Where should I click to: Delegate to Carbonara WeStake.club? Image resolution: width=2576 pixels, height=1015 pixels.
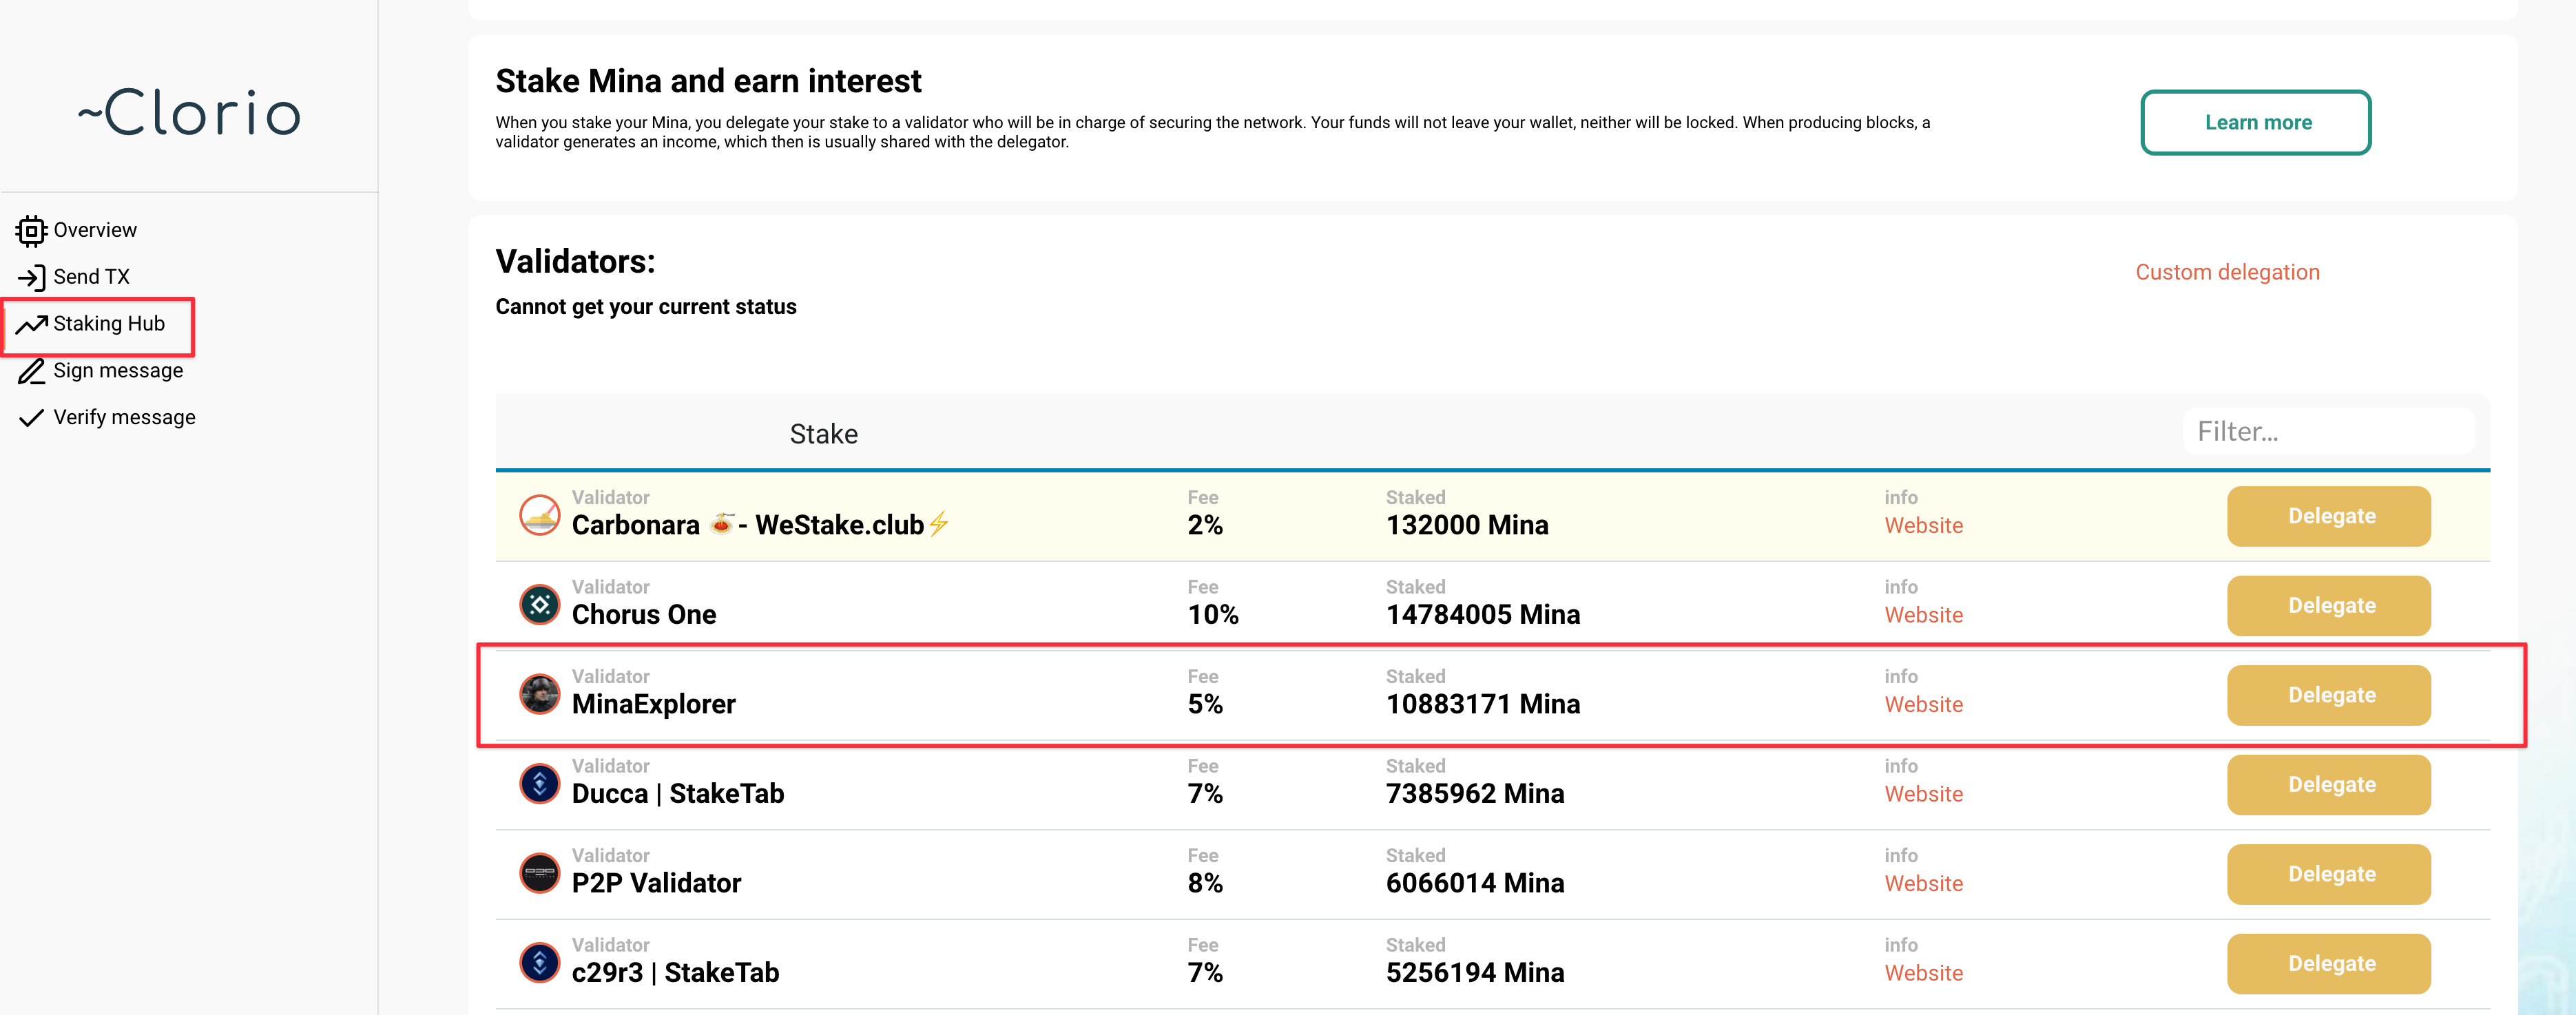(x=2329, y=516)
